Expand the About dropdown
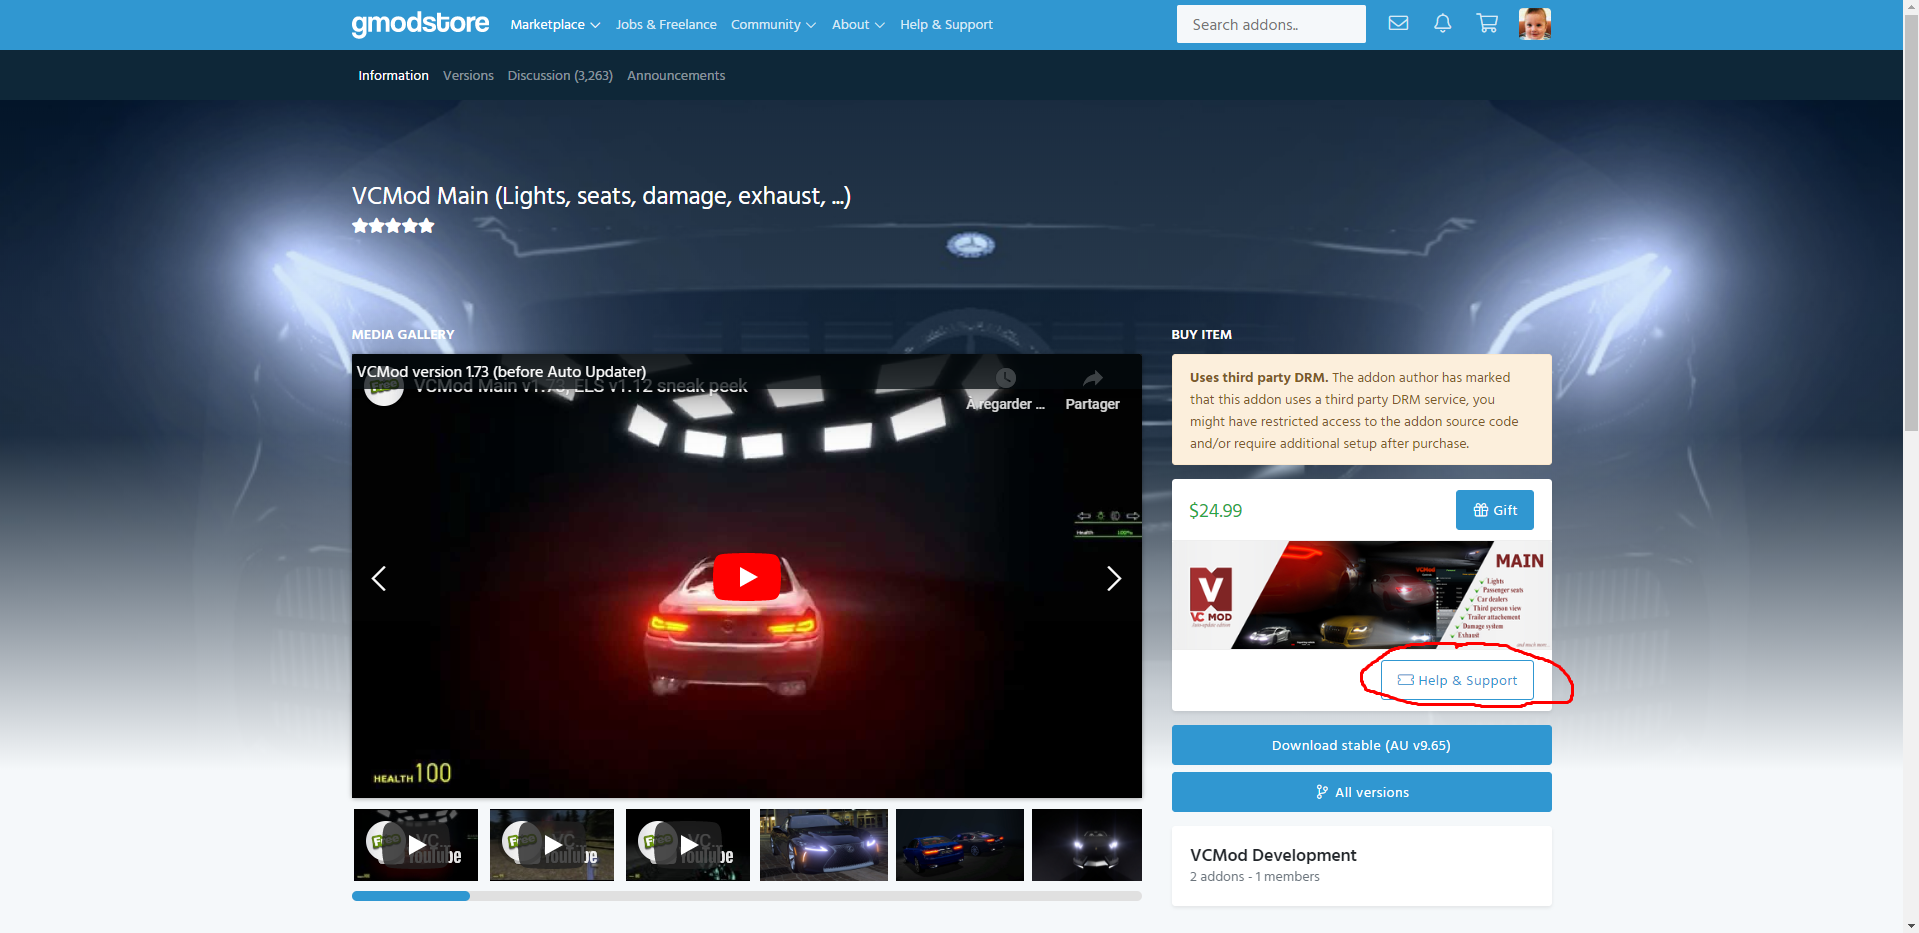This screenshot has height=933, width=1919. [858, 24]
